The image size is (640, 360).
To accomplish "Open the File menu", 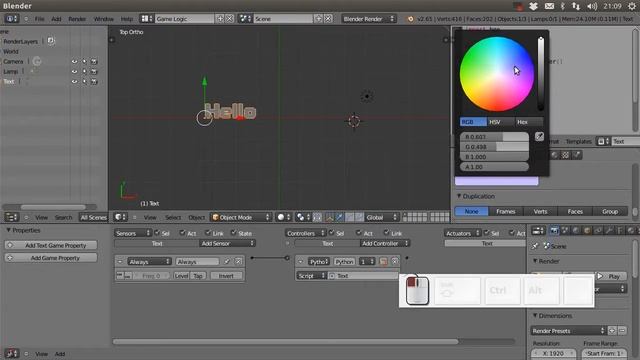I will click(39, 19).
